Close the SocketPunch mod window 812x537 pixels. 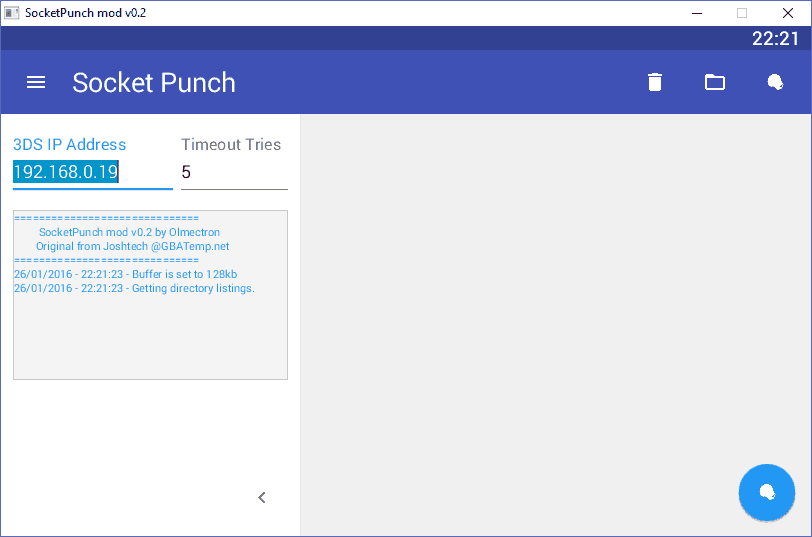click(788, 13)
